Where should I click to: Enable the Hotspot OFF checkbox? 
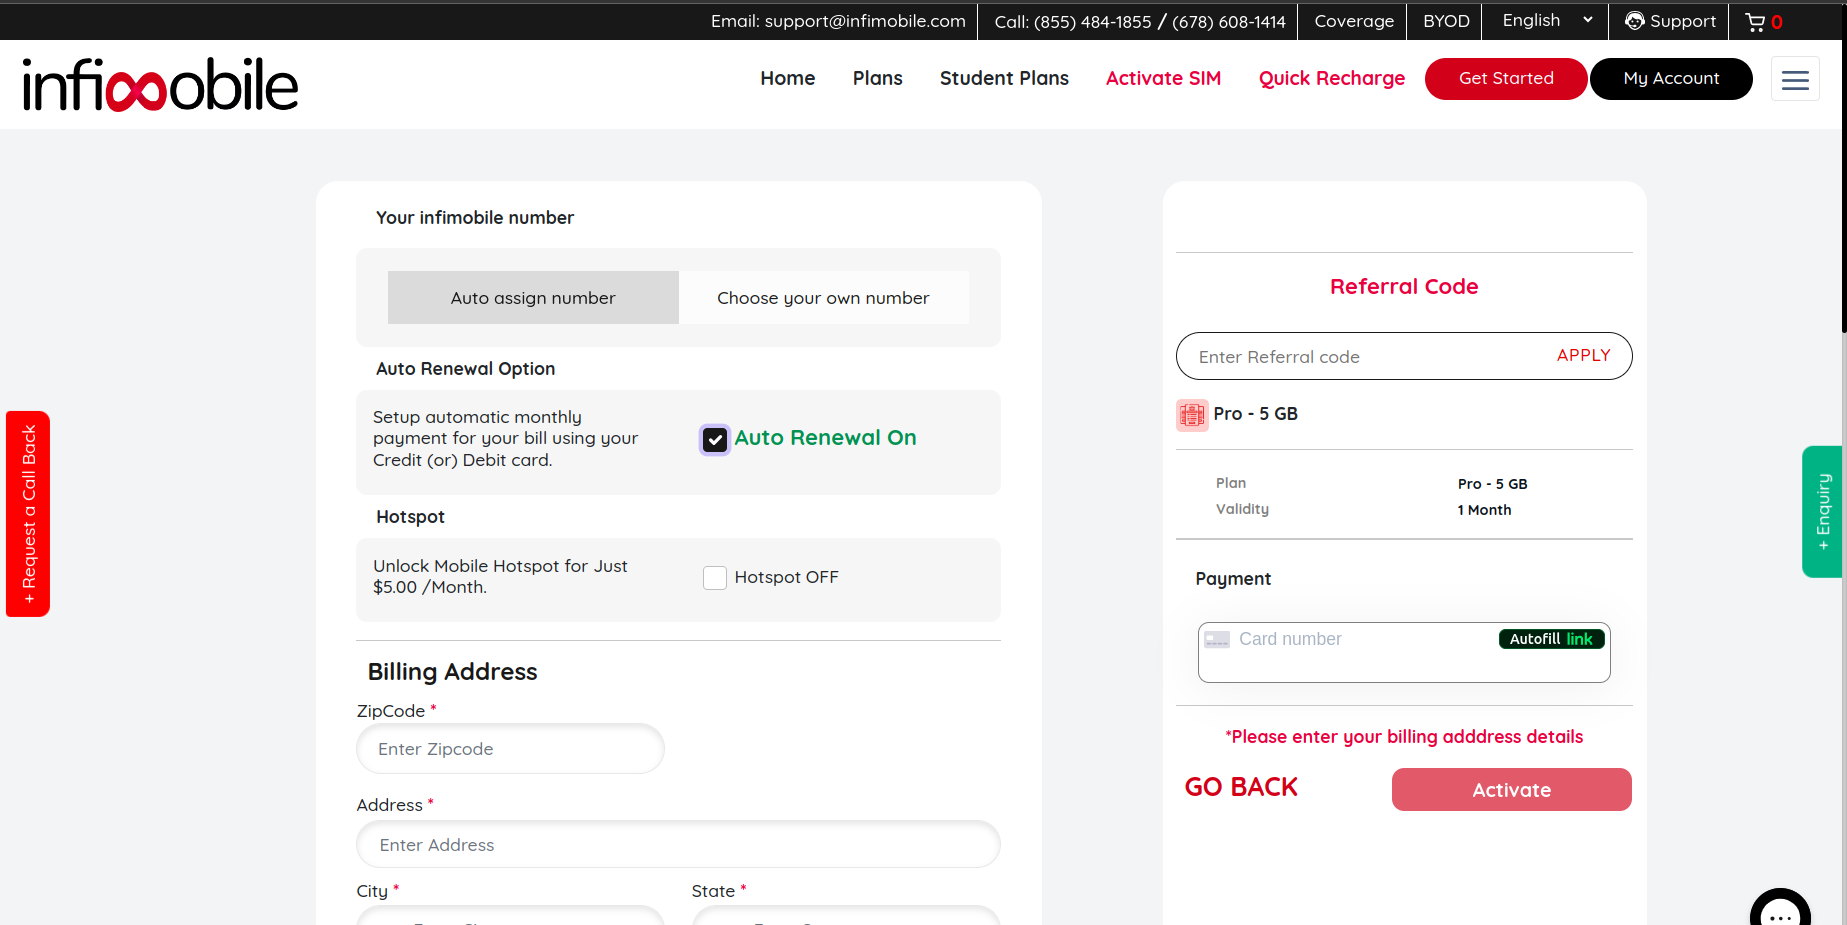715,578
